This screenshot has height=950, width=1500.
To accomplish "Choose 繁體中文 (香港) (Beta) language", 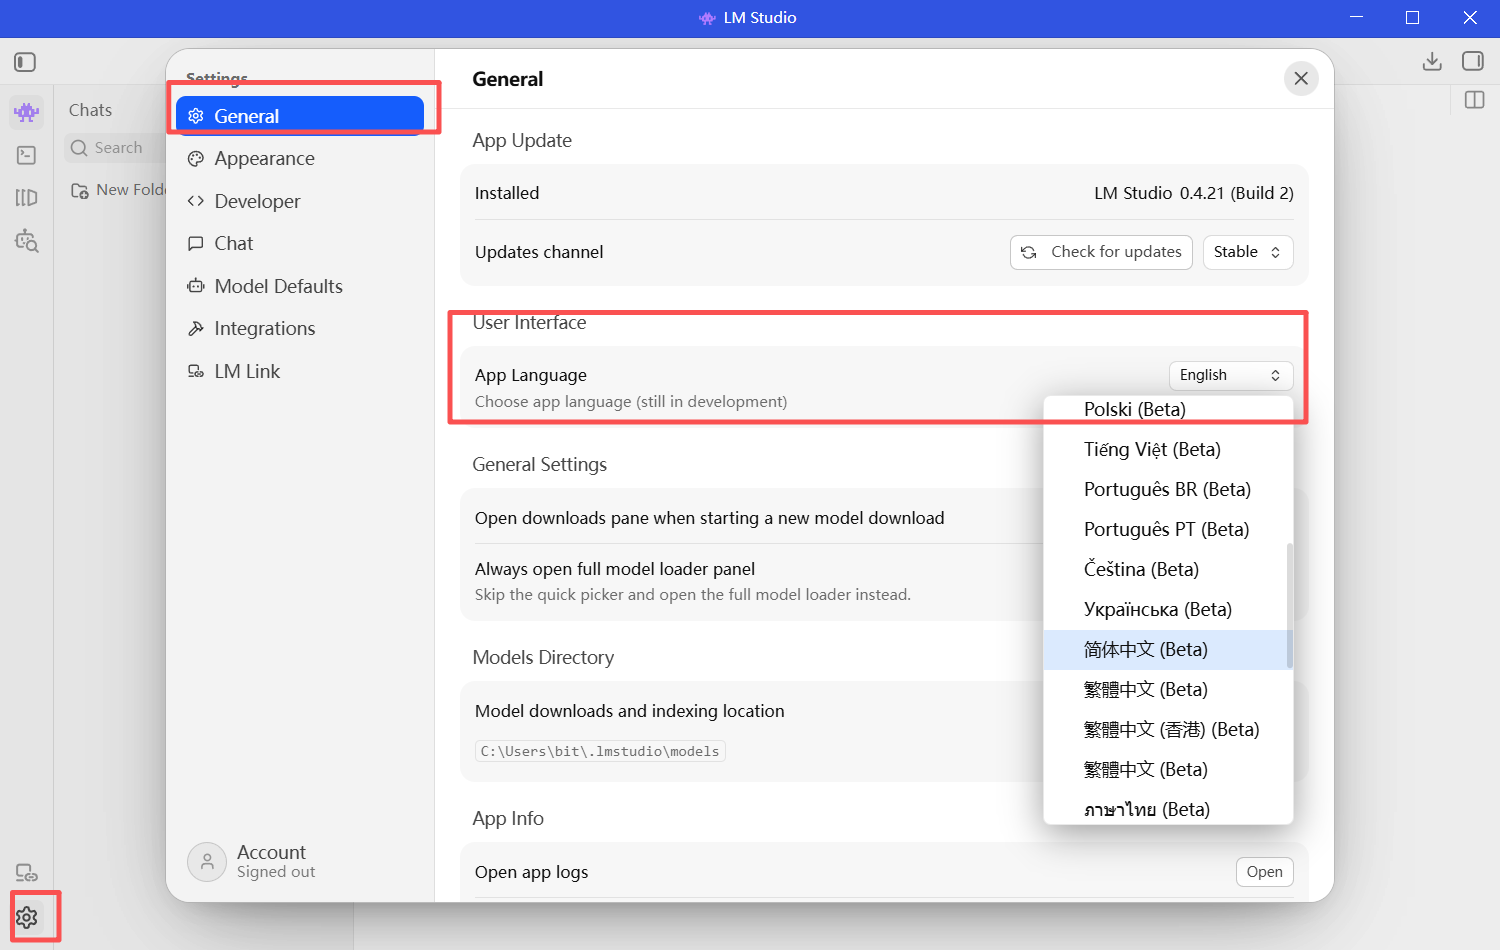I will tap(1168, 729).
